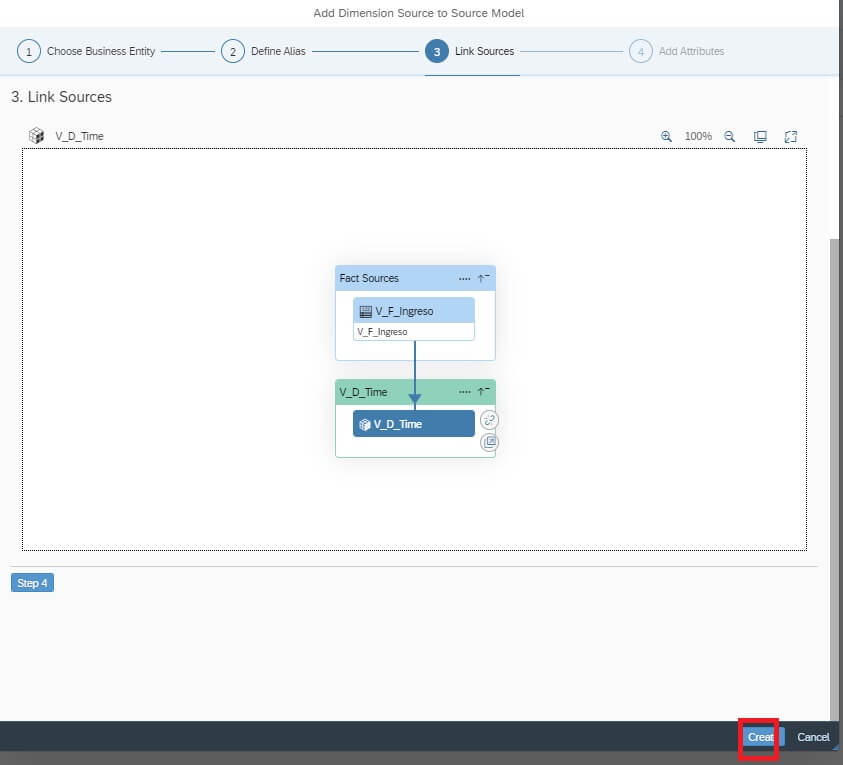Click the fit-to-view diagram icon
843x765 pixels.
click(x=760, y=137)
